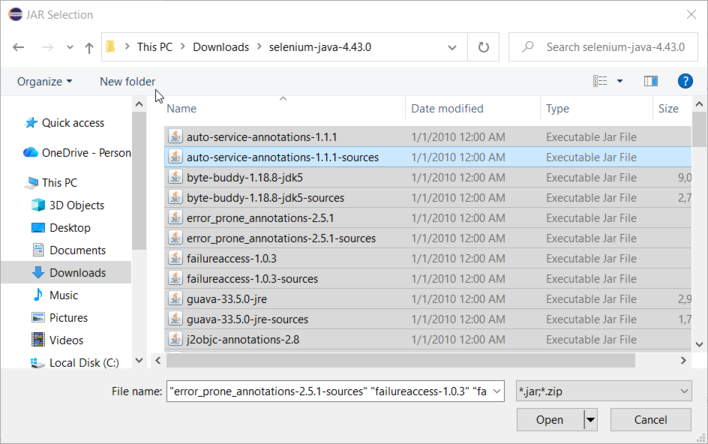Expand the Open button split arrow
708x444 pixels.
click(x=590, y=420)
